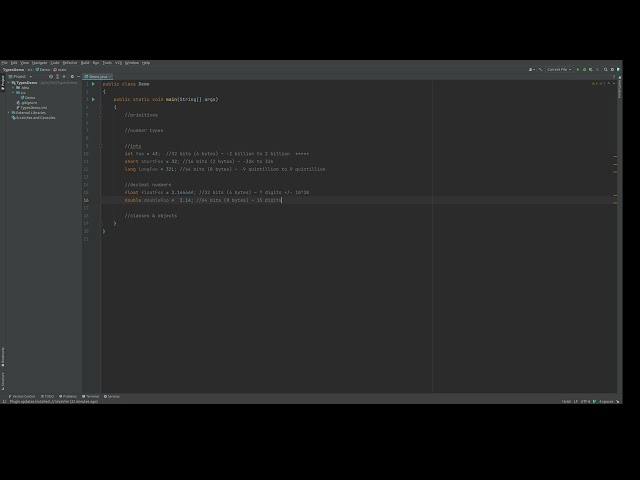Open the Build menu
Image resolution: width=640 pixels, height=480 pixels.
[x=85, y=63]
